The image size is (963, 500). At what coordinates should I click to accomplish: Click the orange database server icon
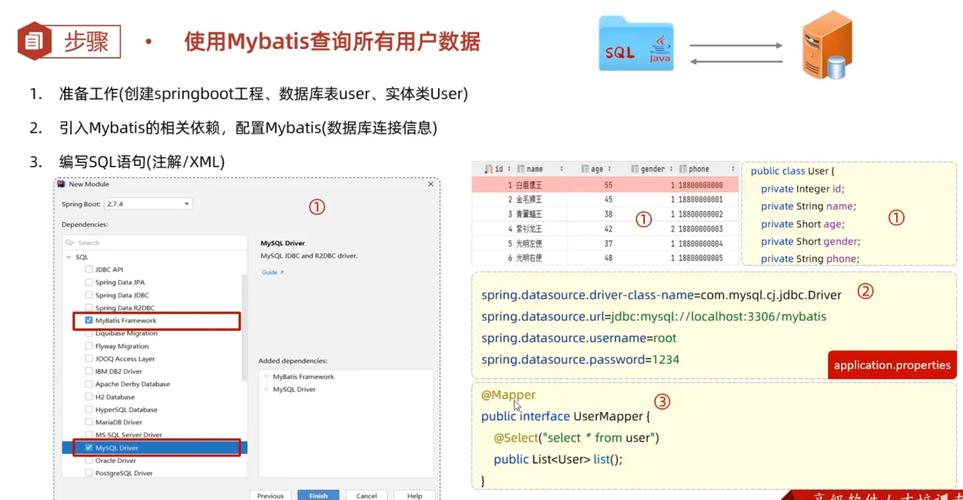827,45
